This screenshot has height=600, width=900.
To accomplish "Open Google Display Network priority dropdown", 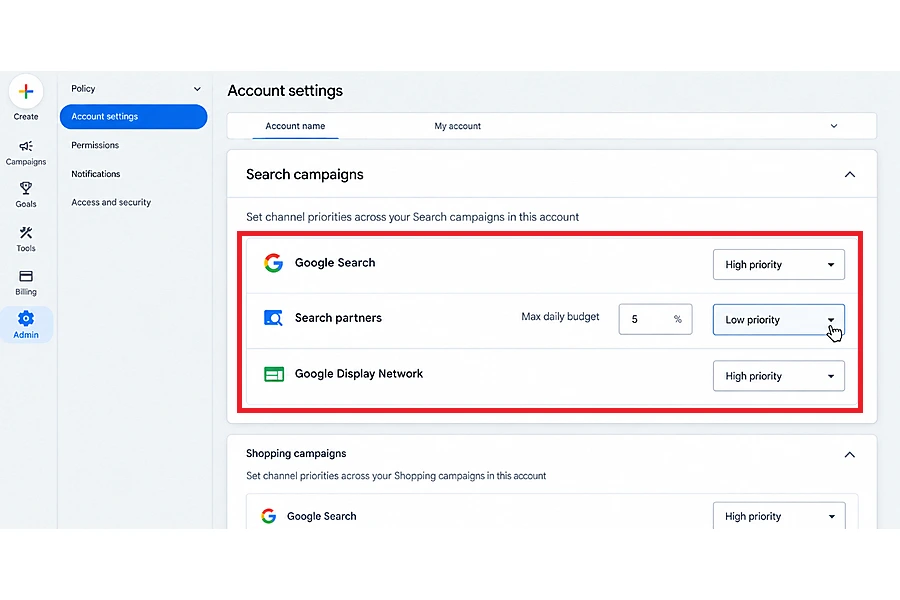I will click(x=779, y=376).
